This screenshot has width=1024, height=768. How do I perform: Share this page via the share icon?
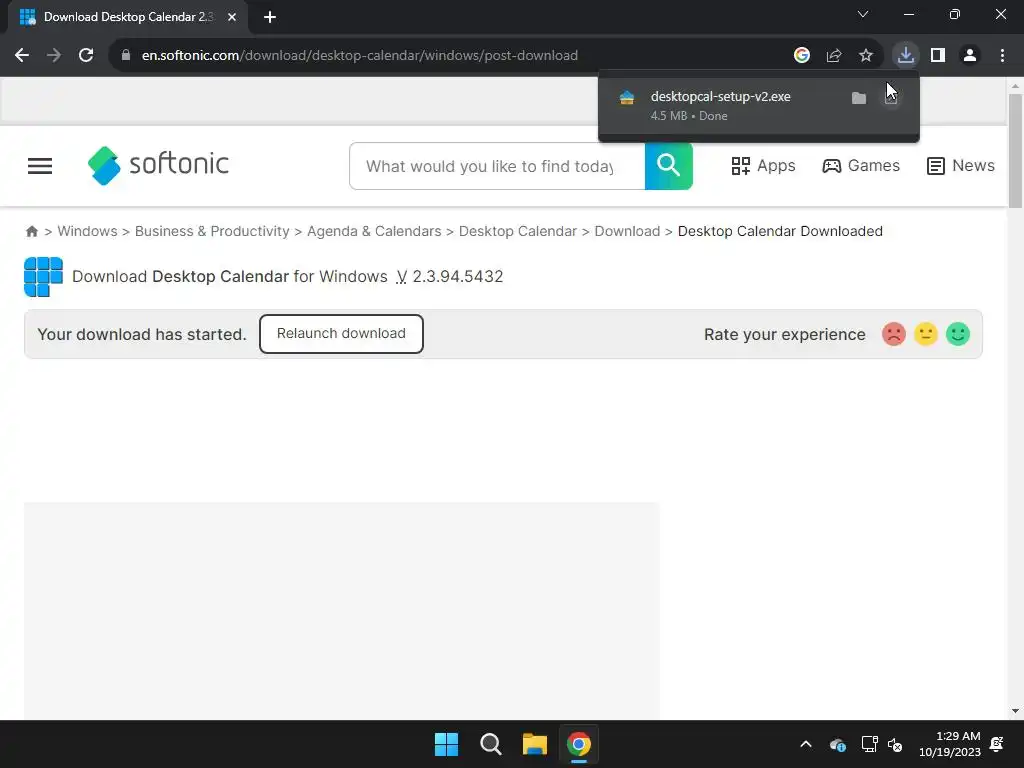(834, 56)
